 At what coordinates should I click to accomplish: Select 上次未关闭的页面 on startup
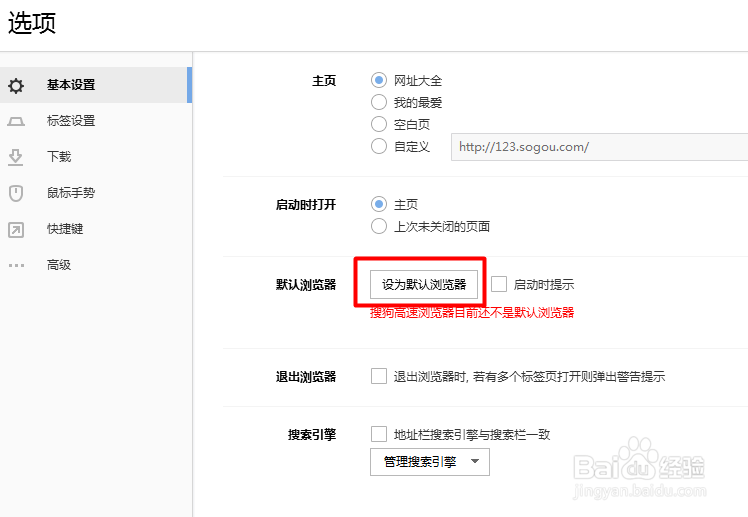(x=379, y=226)
